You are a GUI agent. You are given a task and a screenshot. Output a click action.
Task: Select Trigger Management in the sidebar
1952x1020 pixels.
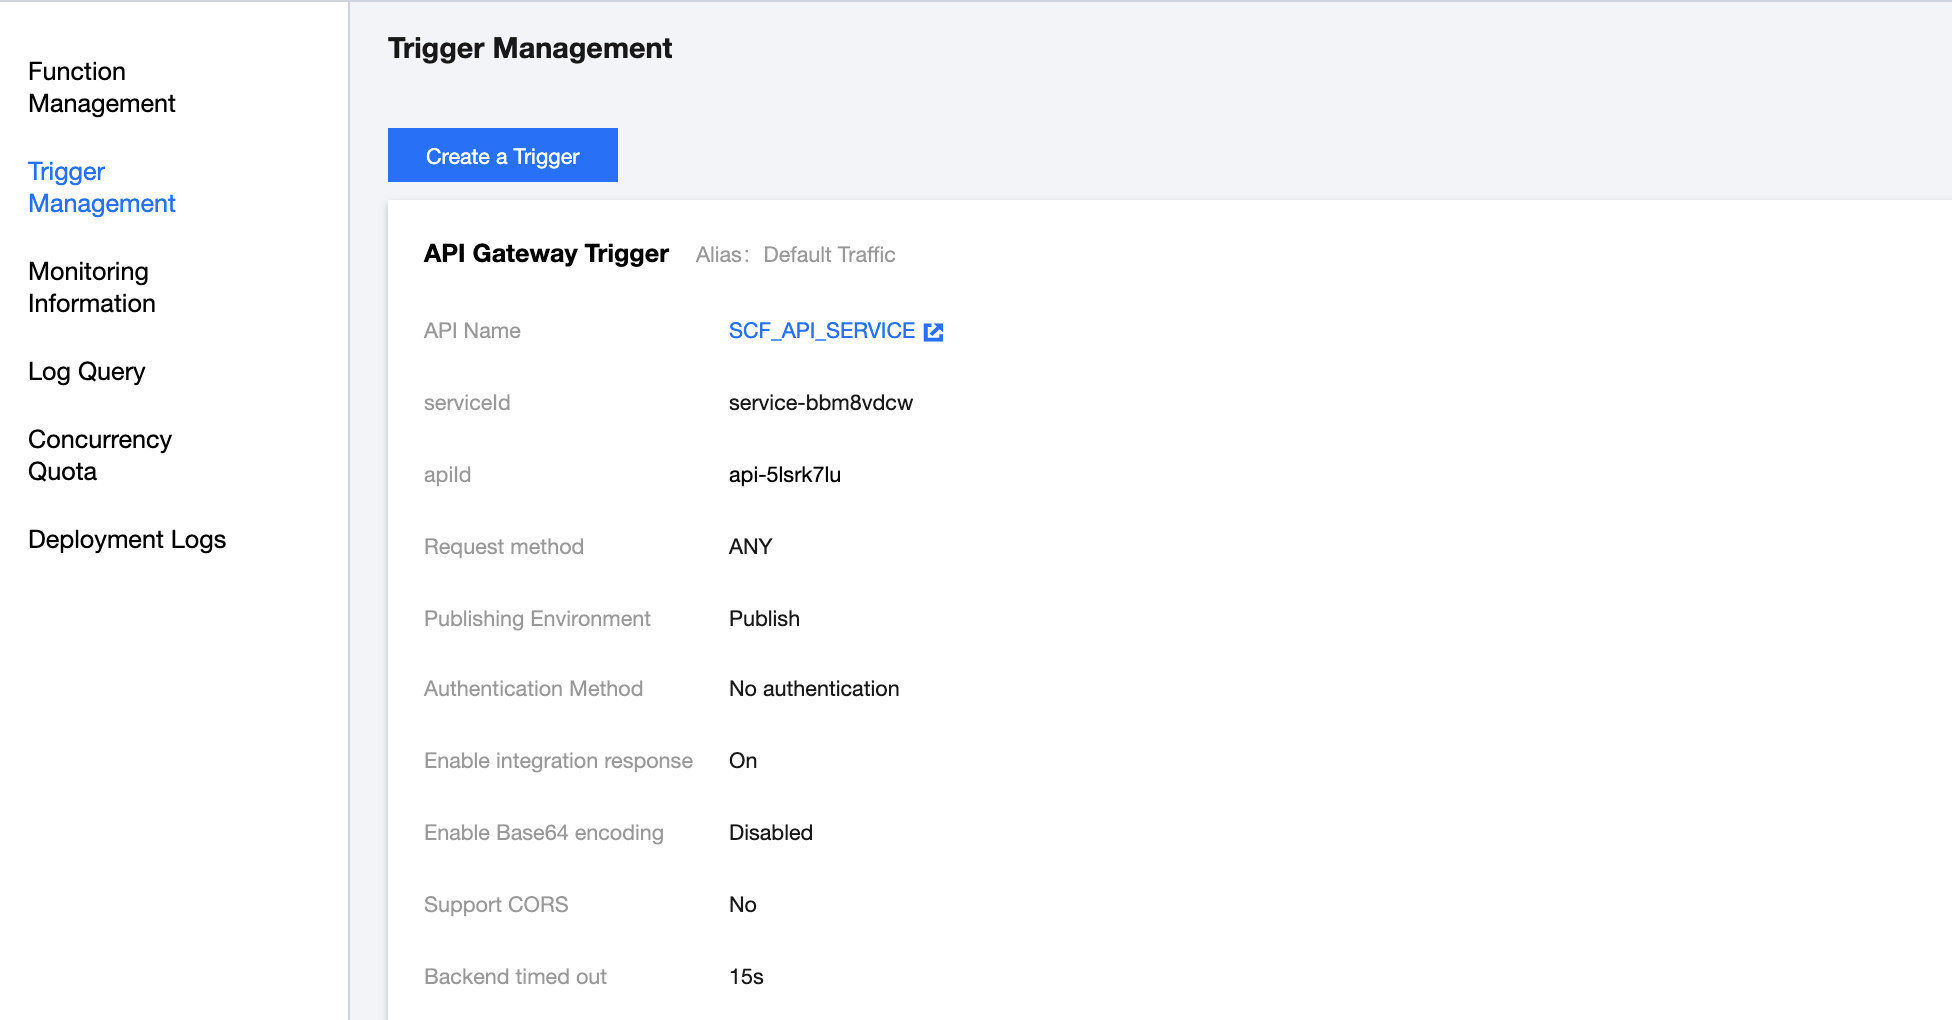pos(101,188)
